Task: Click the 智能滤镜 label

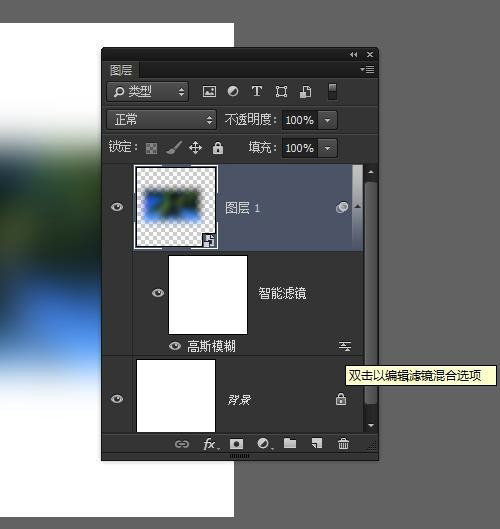Action: pos(282,293)
